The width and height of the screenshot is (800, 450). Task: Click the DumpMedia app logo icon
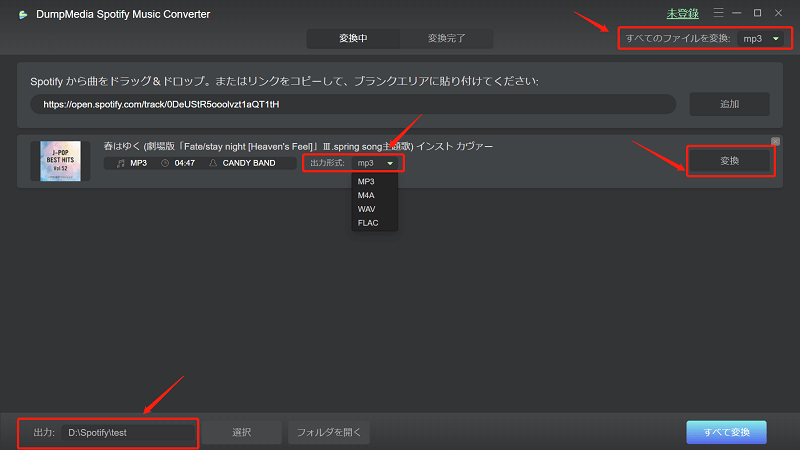23,15
